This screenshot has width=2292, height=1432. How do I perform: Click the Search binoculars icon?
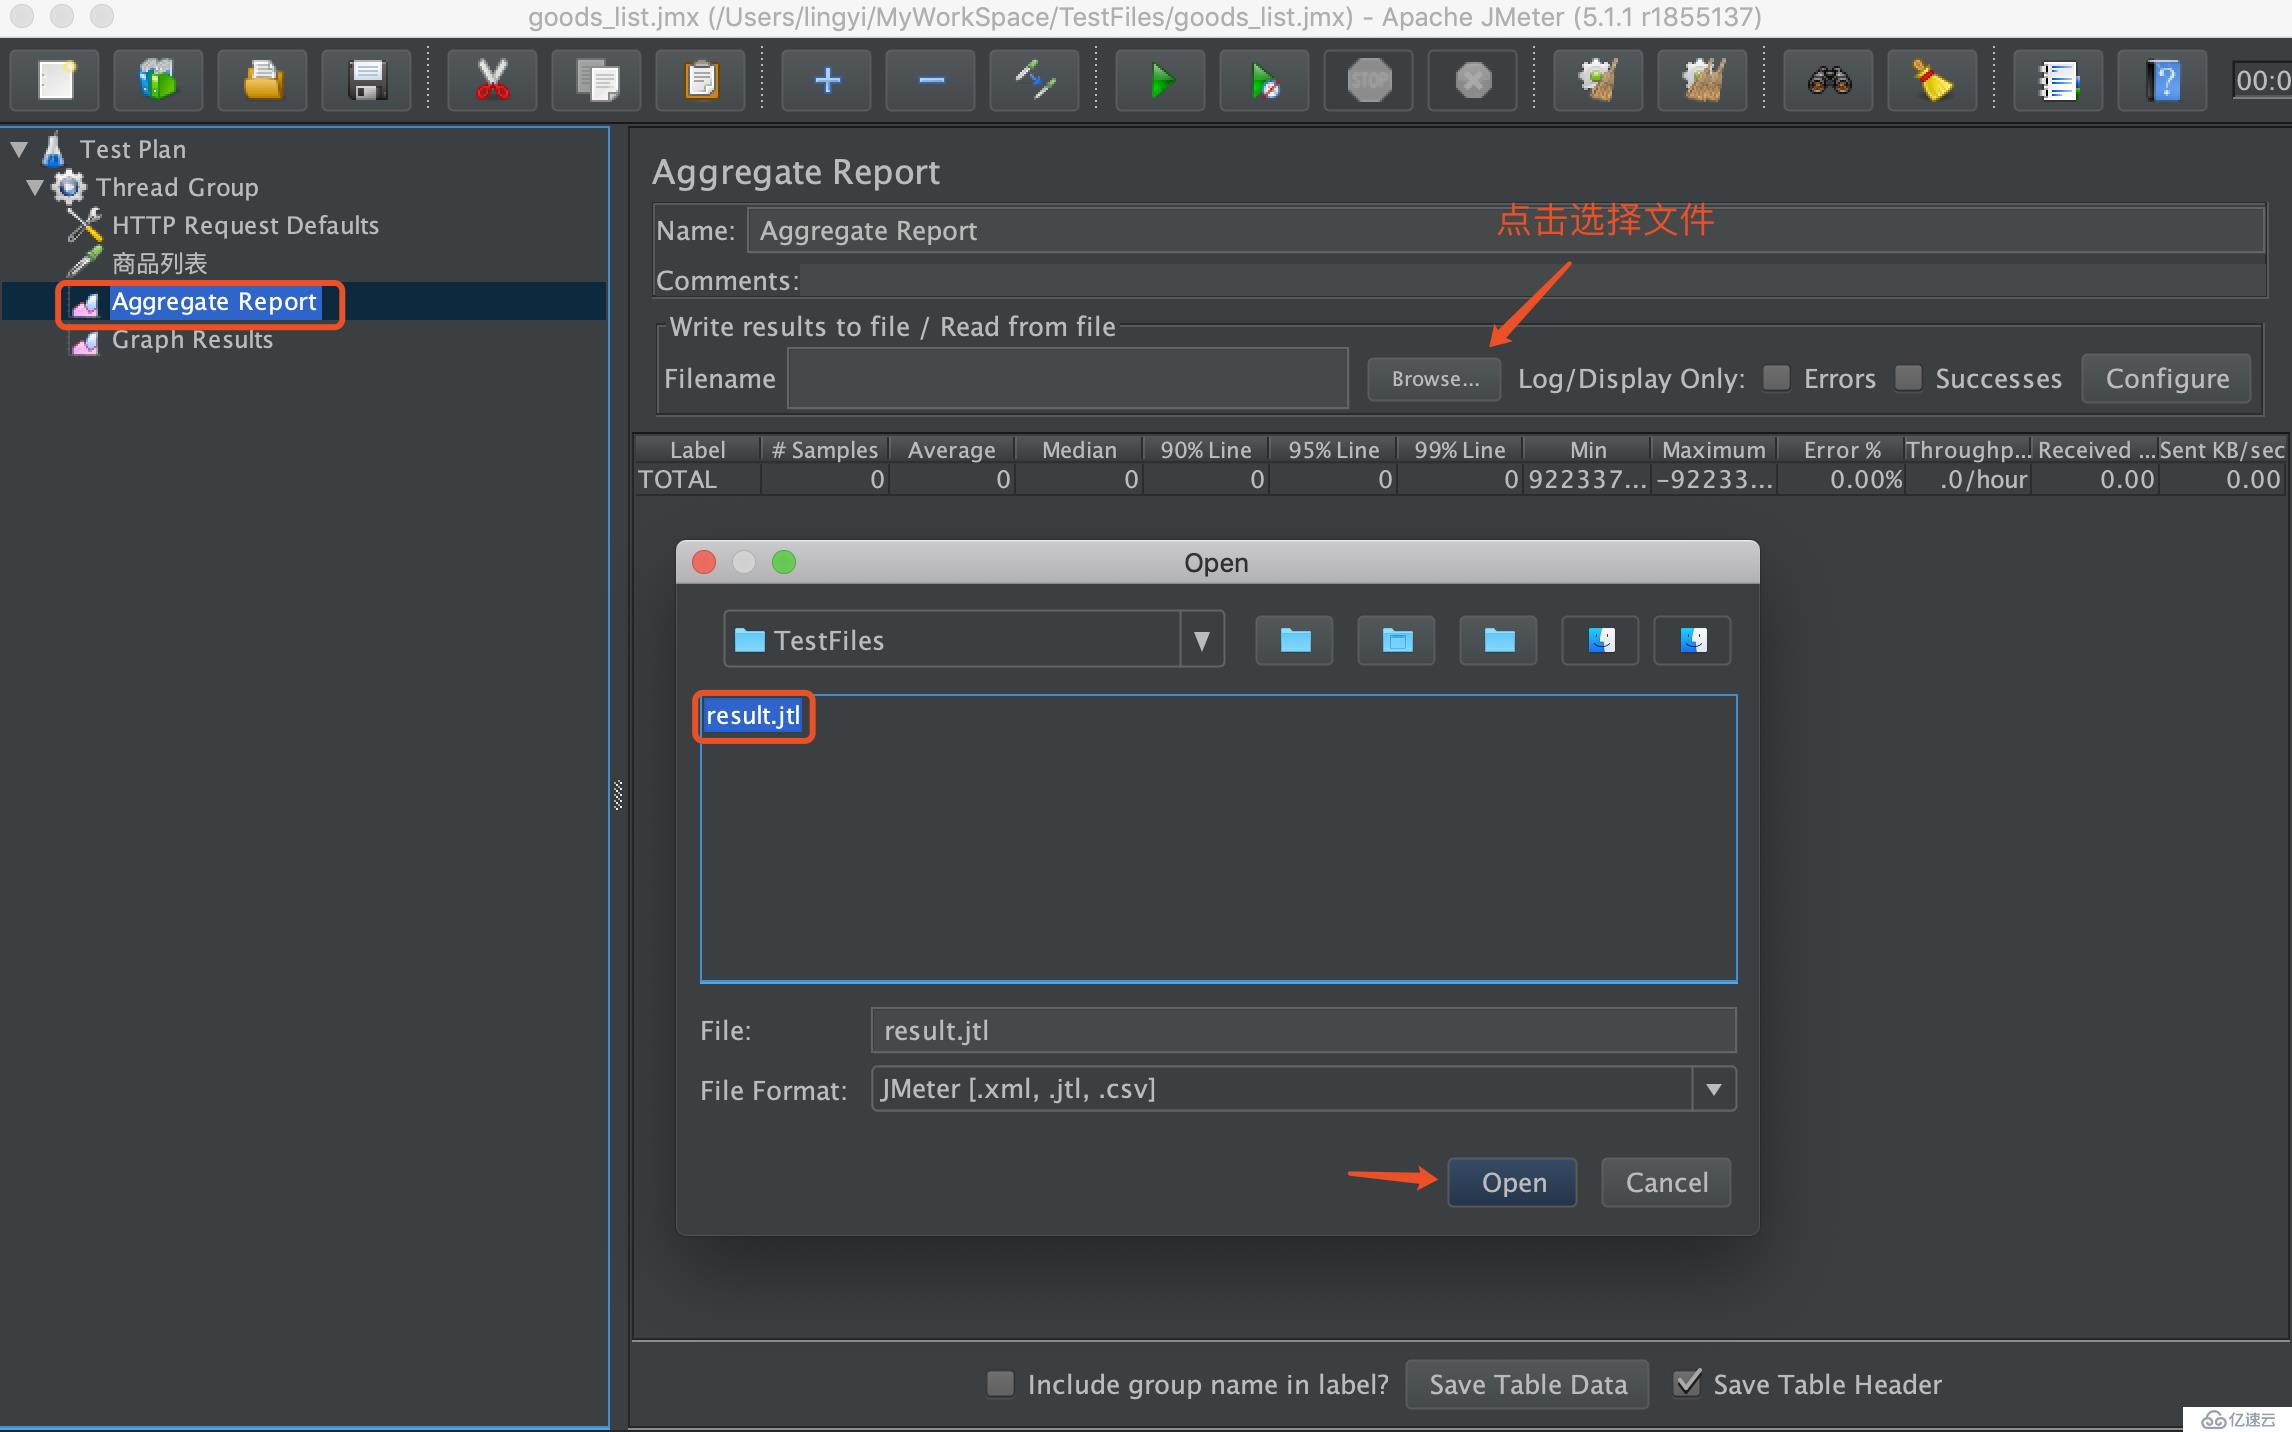1829,80
